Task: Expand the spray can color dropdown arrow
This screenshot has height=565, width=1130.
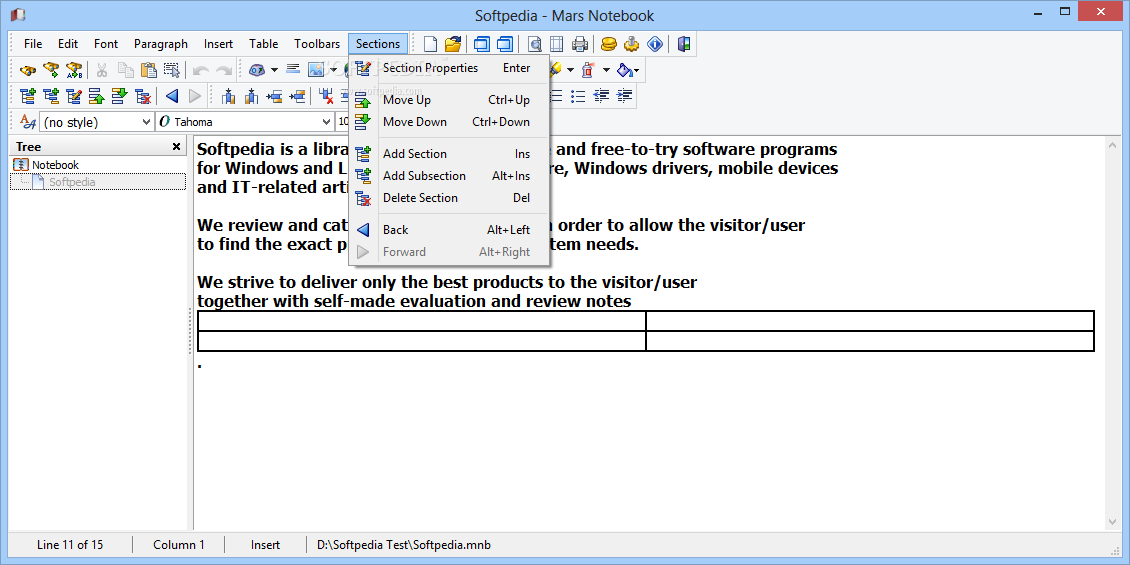Action: 606,70
